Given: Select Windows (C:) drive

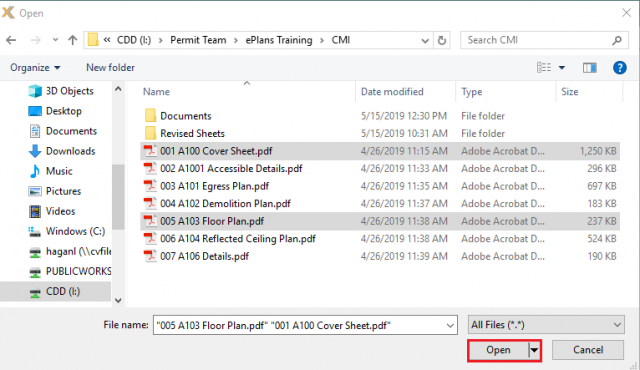Looking at the screenshot, I should [x=67, y=231].
